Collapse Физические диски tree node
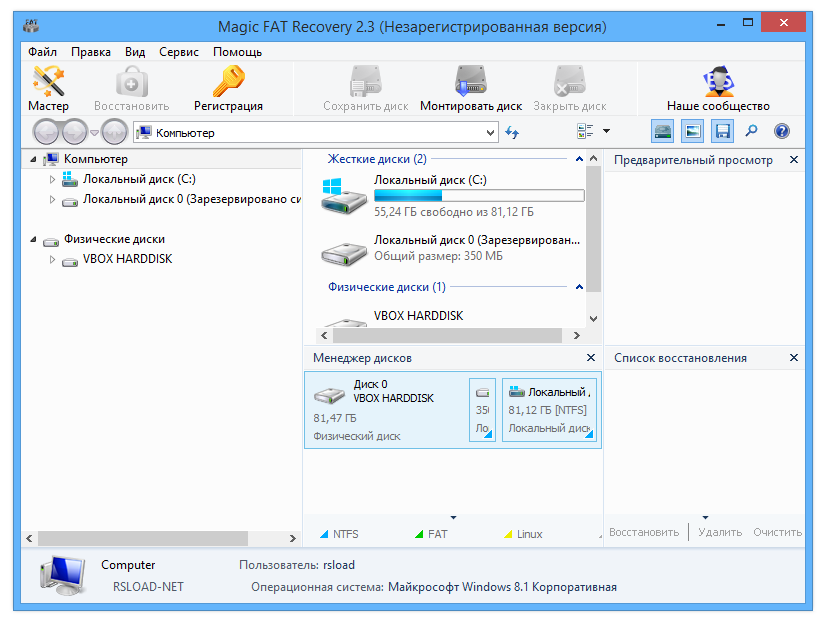This screenshot has width=834, height=635. [x=34, y=240]
